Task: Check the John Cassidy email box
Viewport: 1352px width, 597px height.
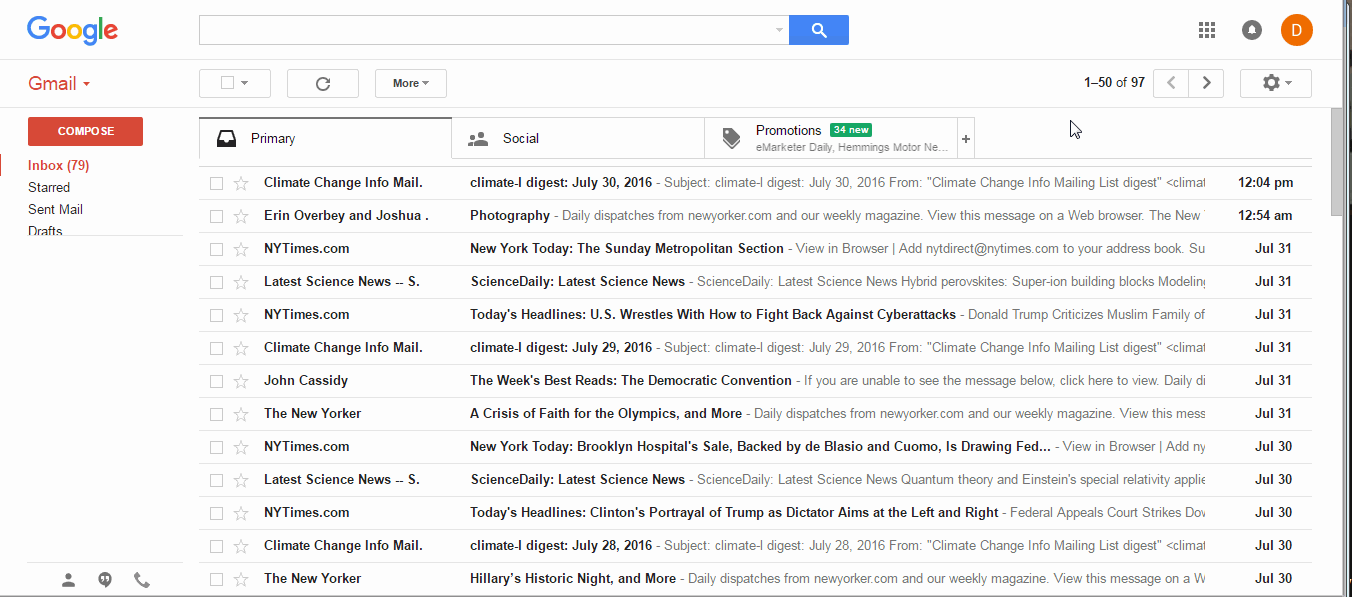Action: click(x=216, y=381)
